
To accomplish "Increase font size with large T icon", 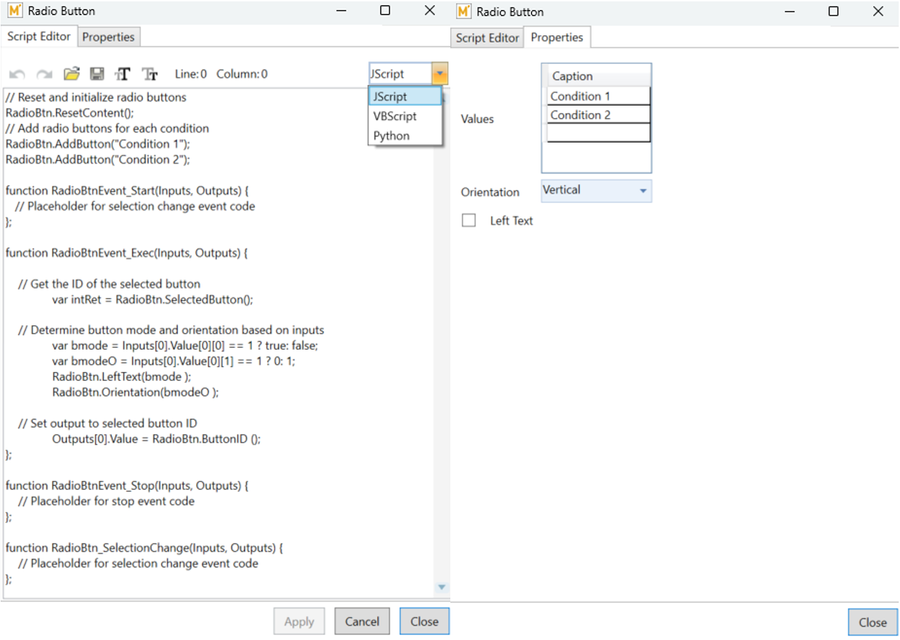I will [123, 74].
